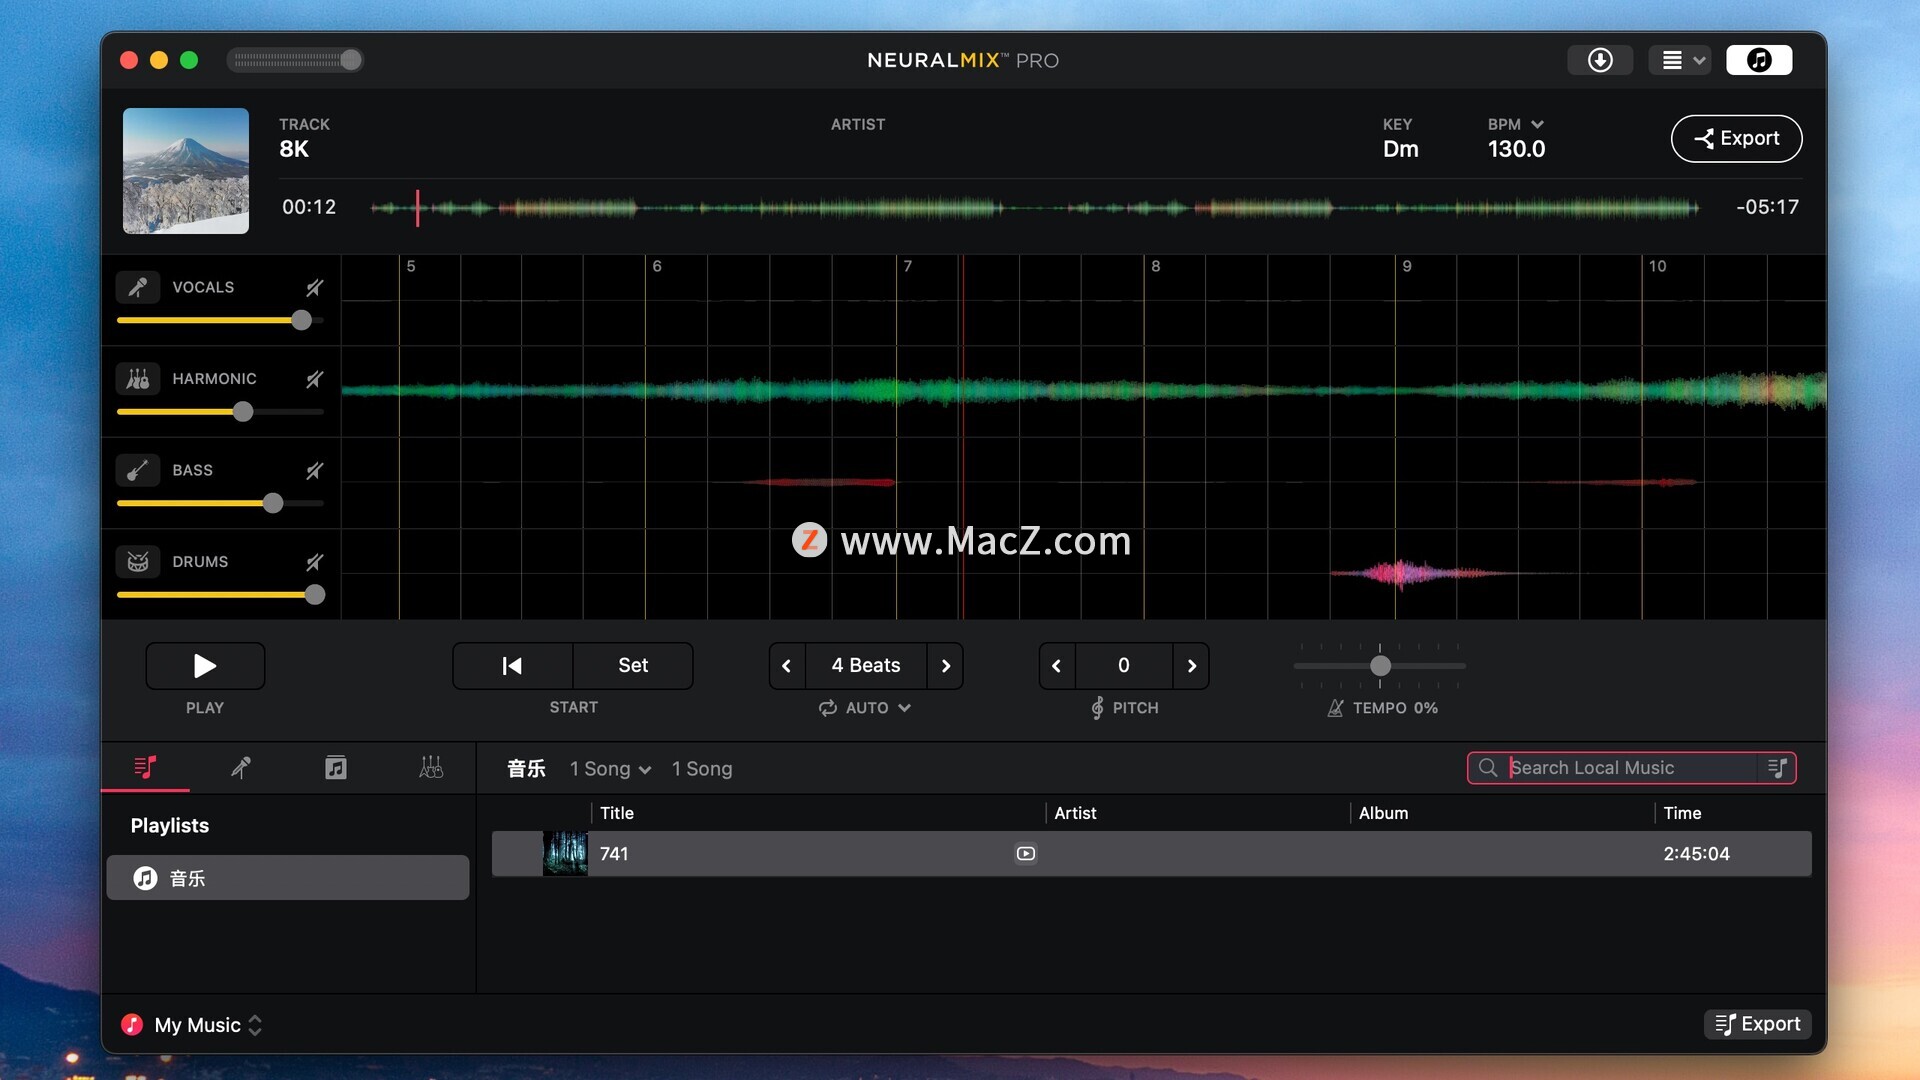Click the Harmonic instruments icon
Viewport: 1920px width, 1080px height.
[138, 379]
